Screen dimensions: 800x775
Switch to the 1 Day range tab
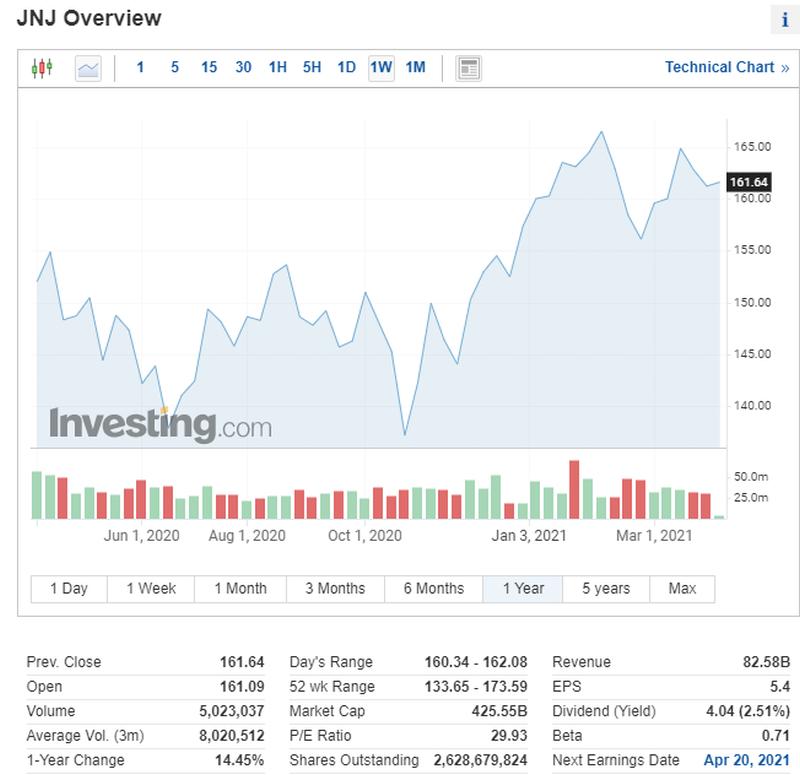click(x=69, y=588)
